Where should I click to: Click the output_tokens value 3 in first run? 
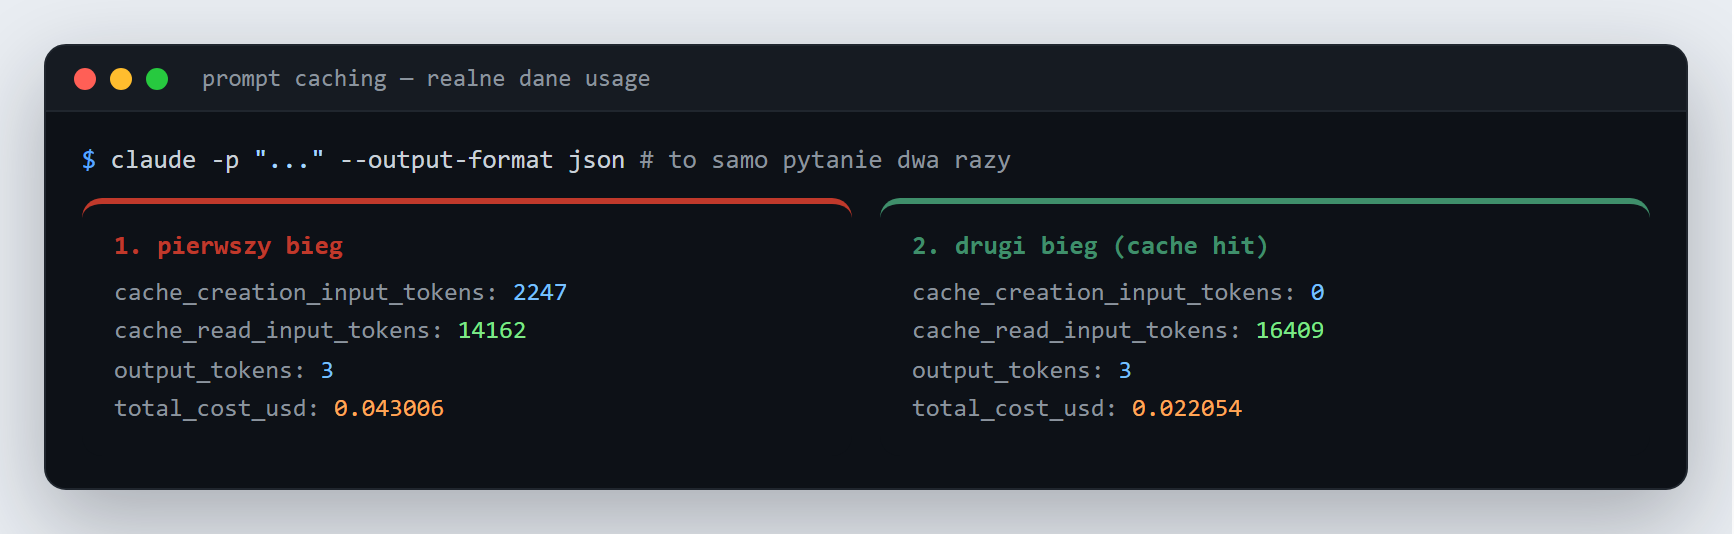pos(327,370)
